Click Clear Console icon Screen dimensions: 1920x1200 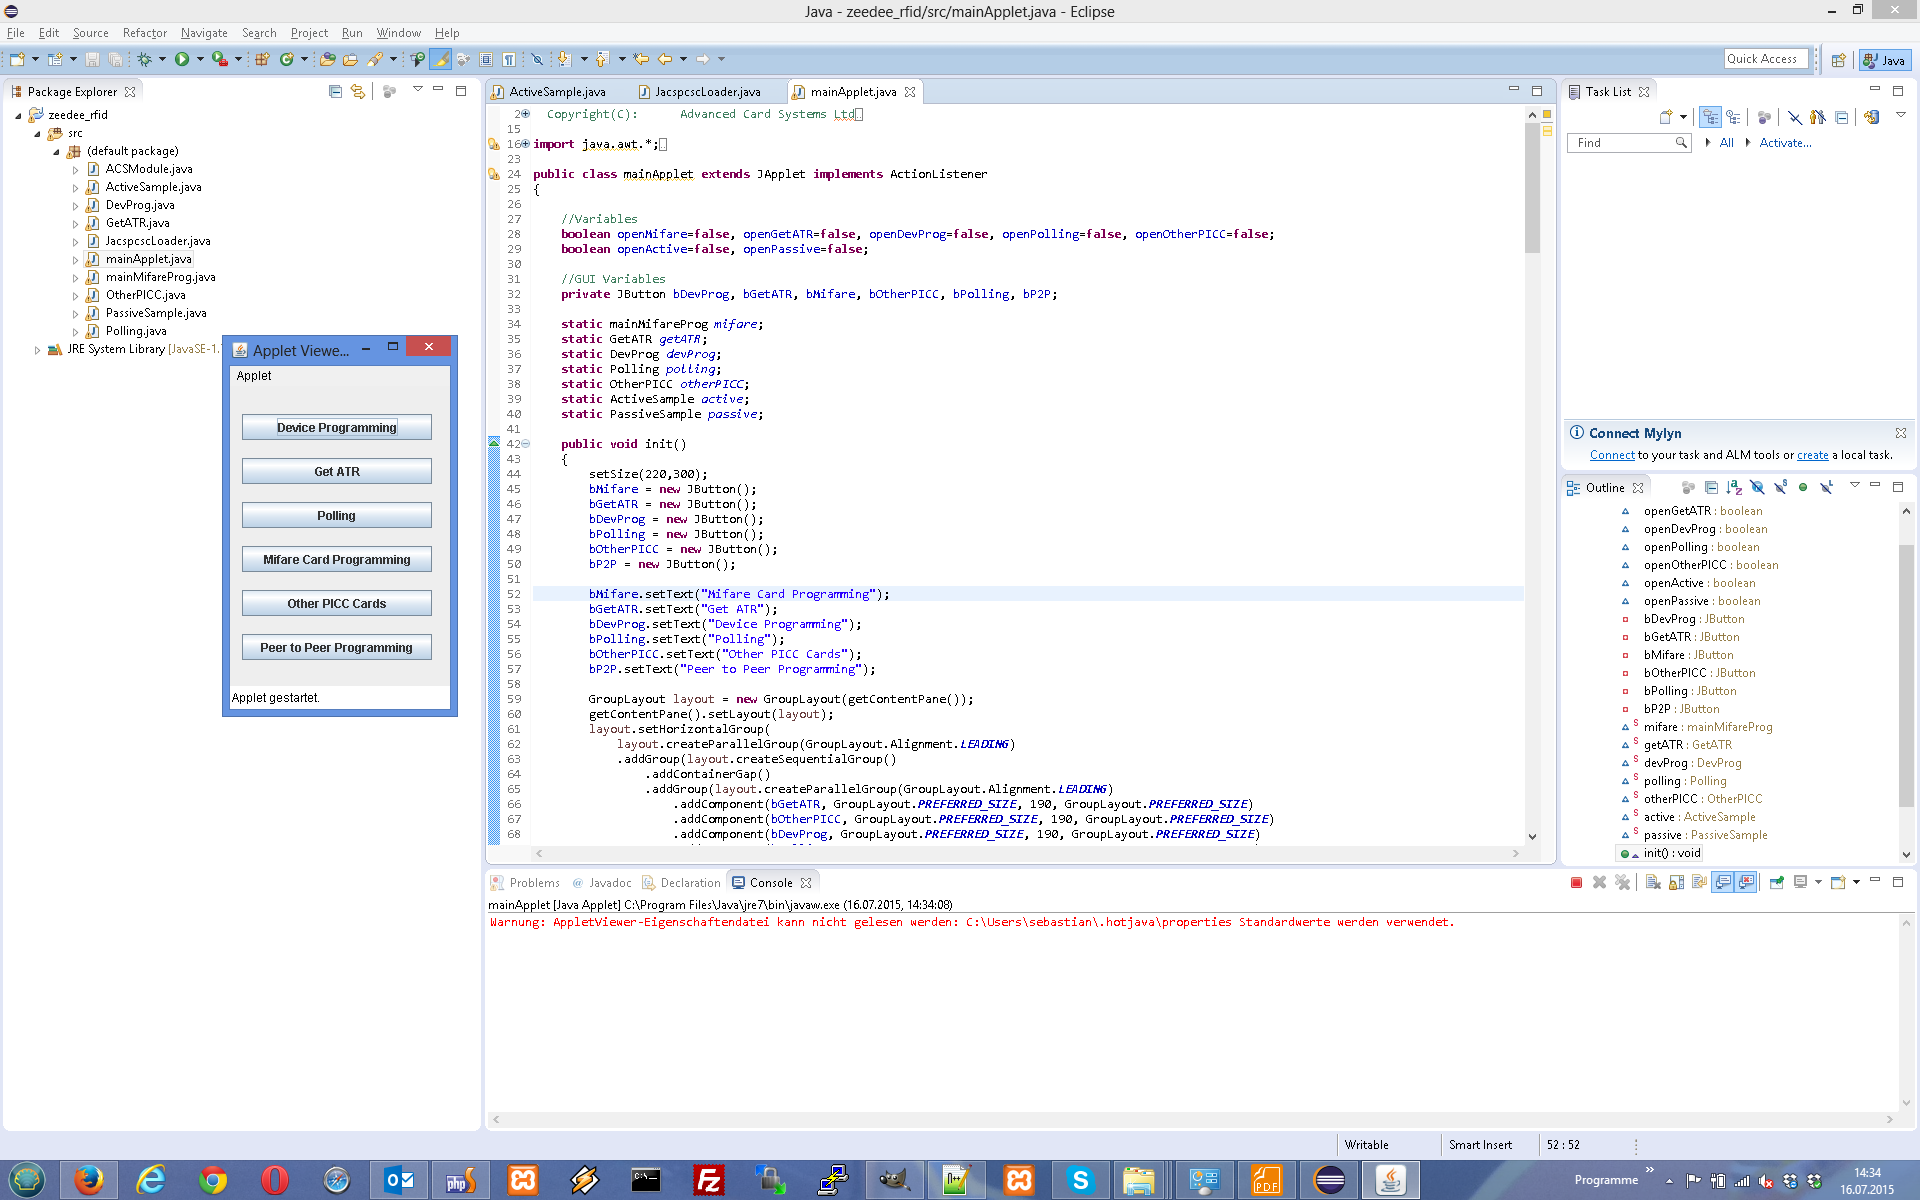point(1653,882)
